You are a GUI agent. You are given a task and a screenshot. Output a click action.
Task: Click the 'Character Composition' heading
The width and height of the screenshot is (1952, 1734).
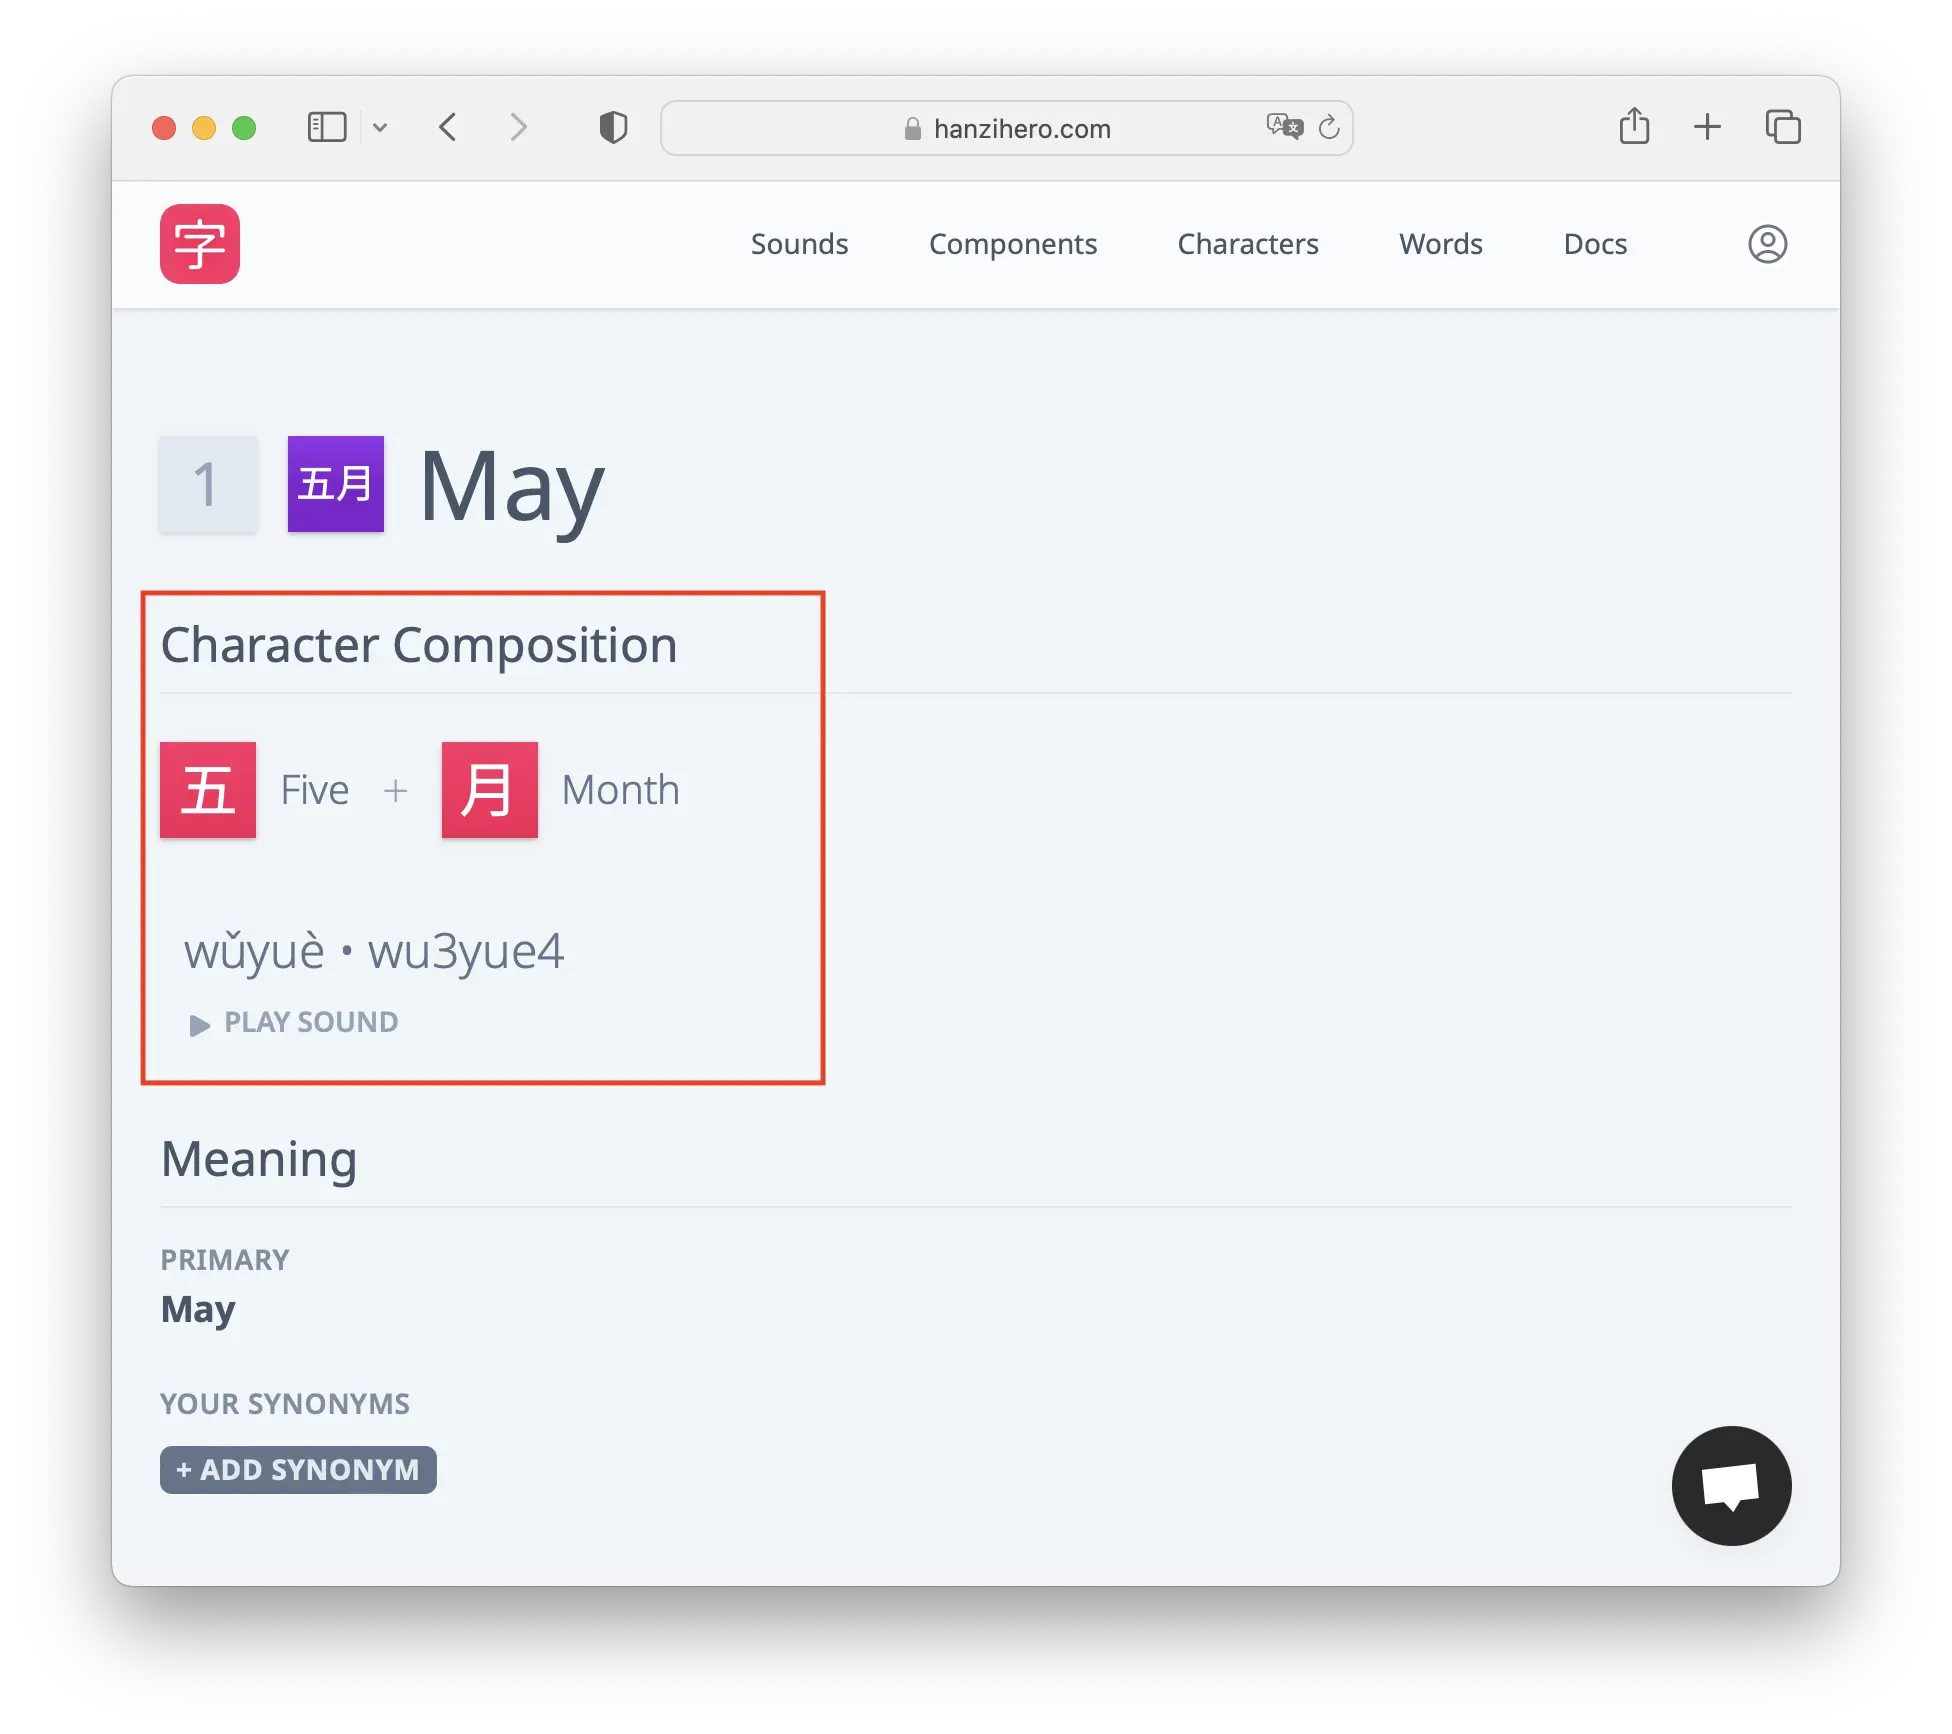[419, 645]
